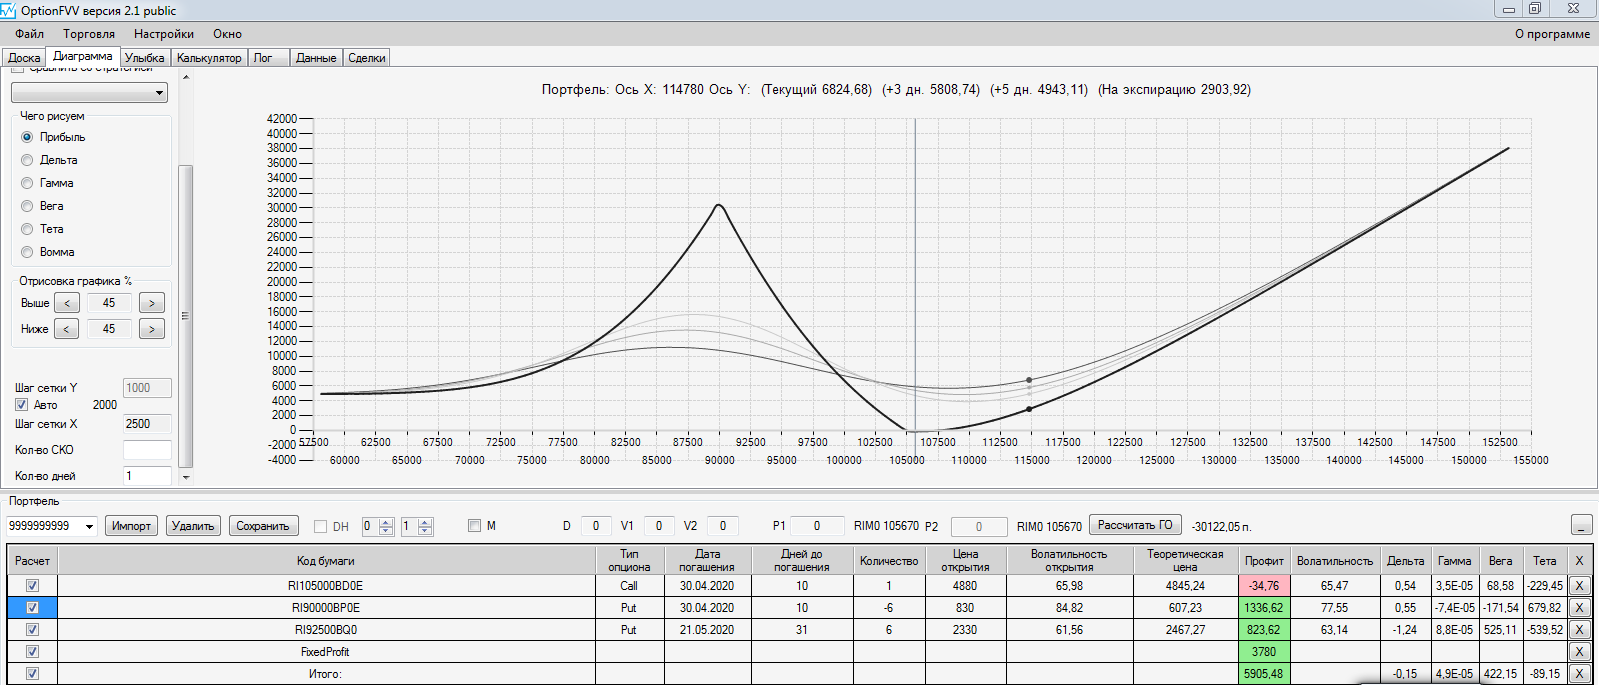The width and height of the screenshot is (1599, 685).
Task: Select the Вега radio button
Action: point(27,206)
